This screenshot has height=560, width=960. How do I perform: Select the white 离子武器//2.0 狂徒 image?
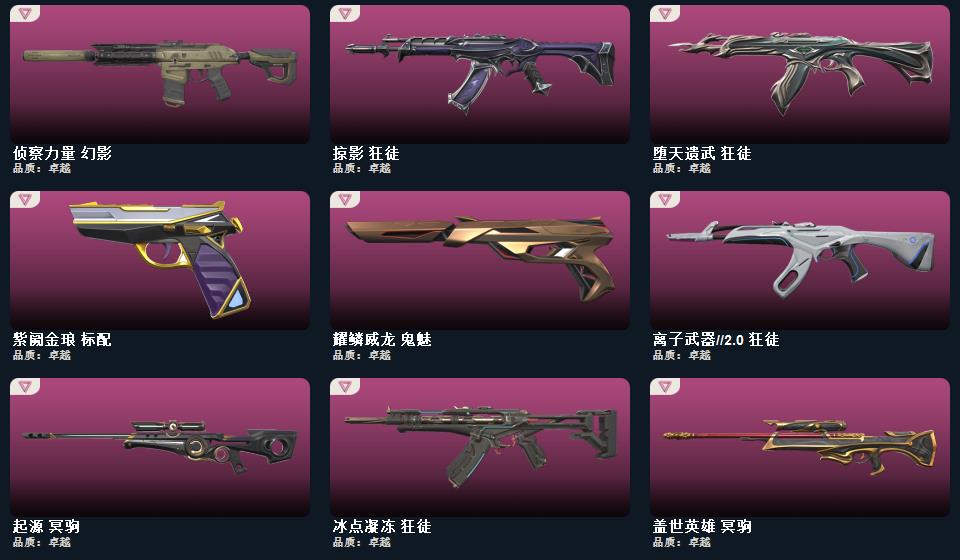[x=801, y=259]
